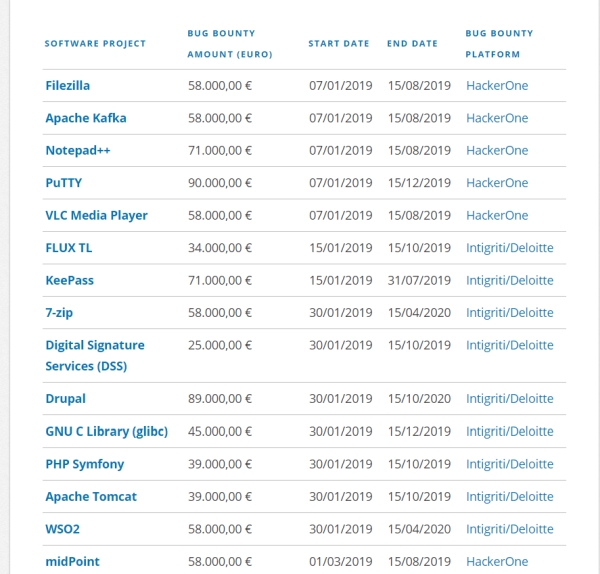Click HackerOne link in midPoint row
This screenshot has height=574, width=600.
pos(497,562)
